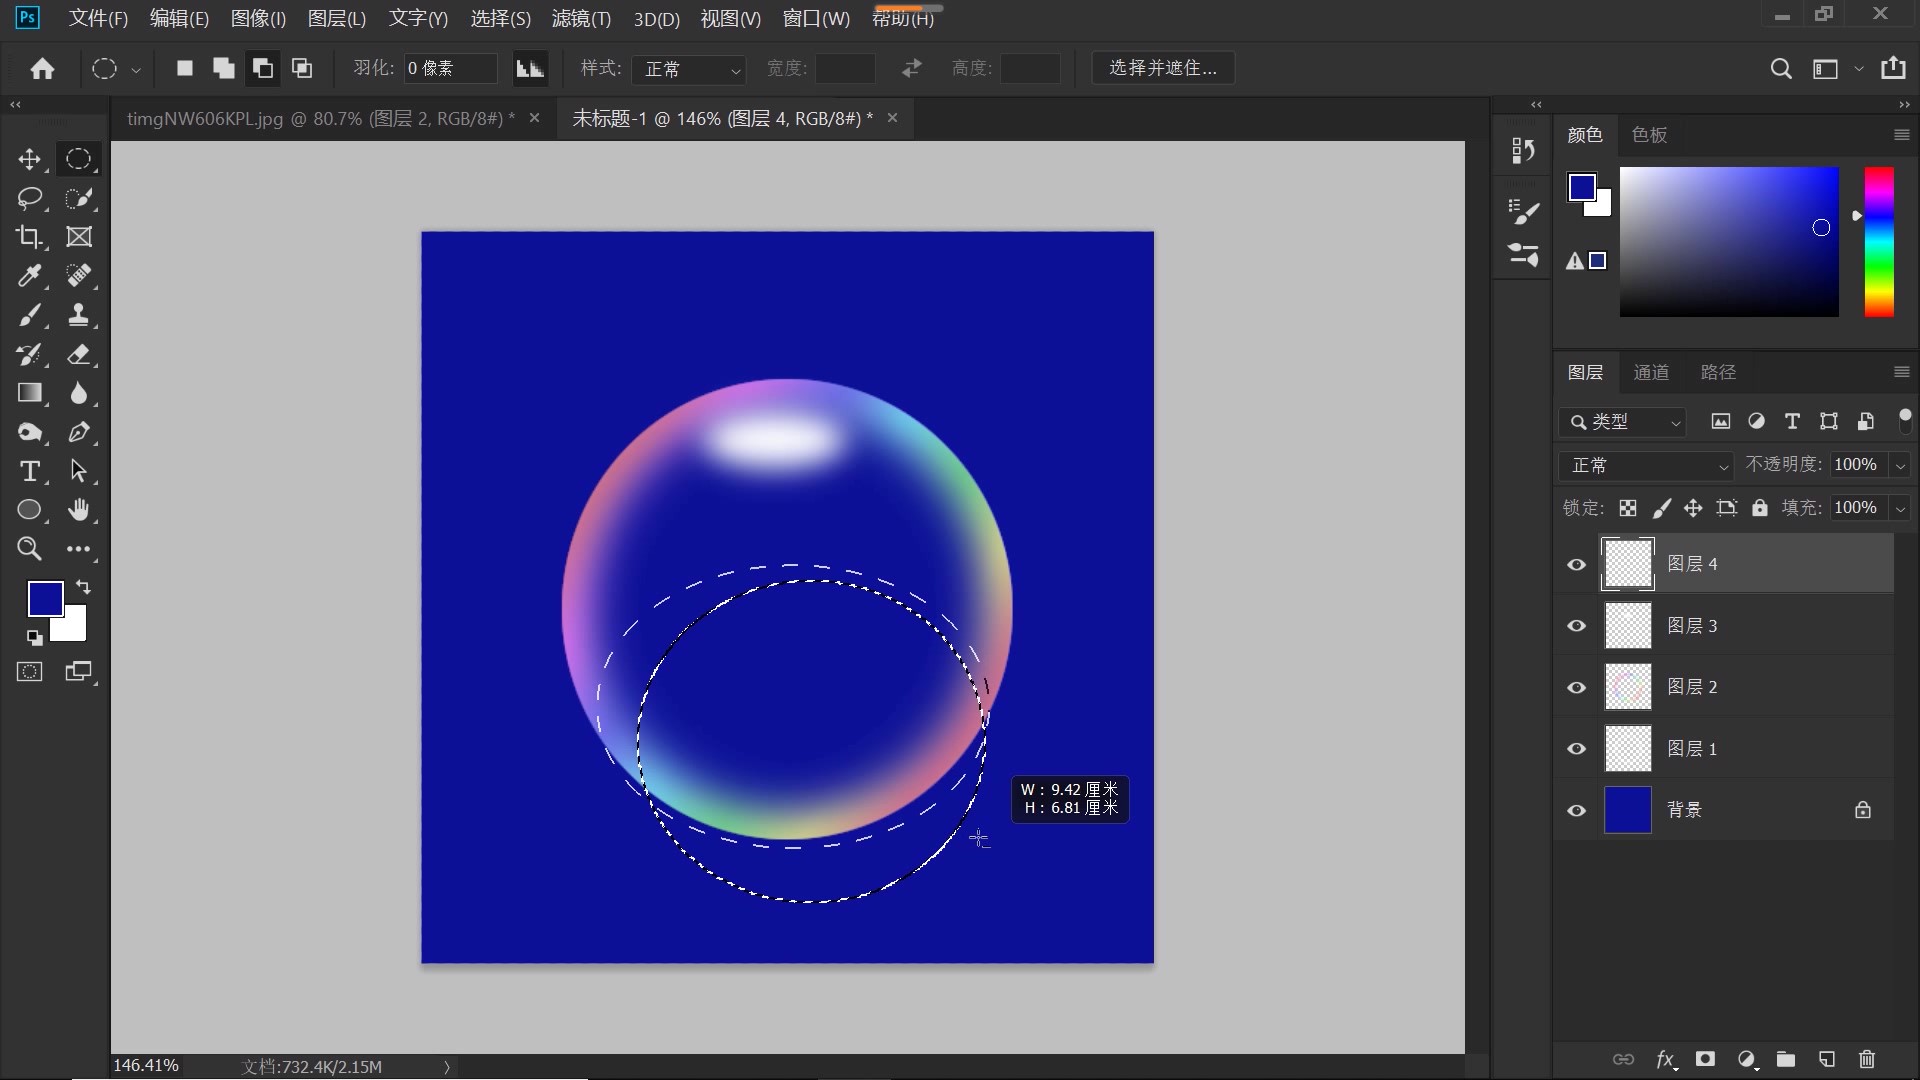Select the Move tool
This screenshot has width=1920, height=1080.
[29, 159]
